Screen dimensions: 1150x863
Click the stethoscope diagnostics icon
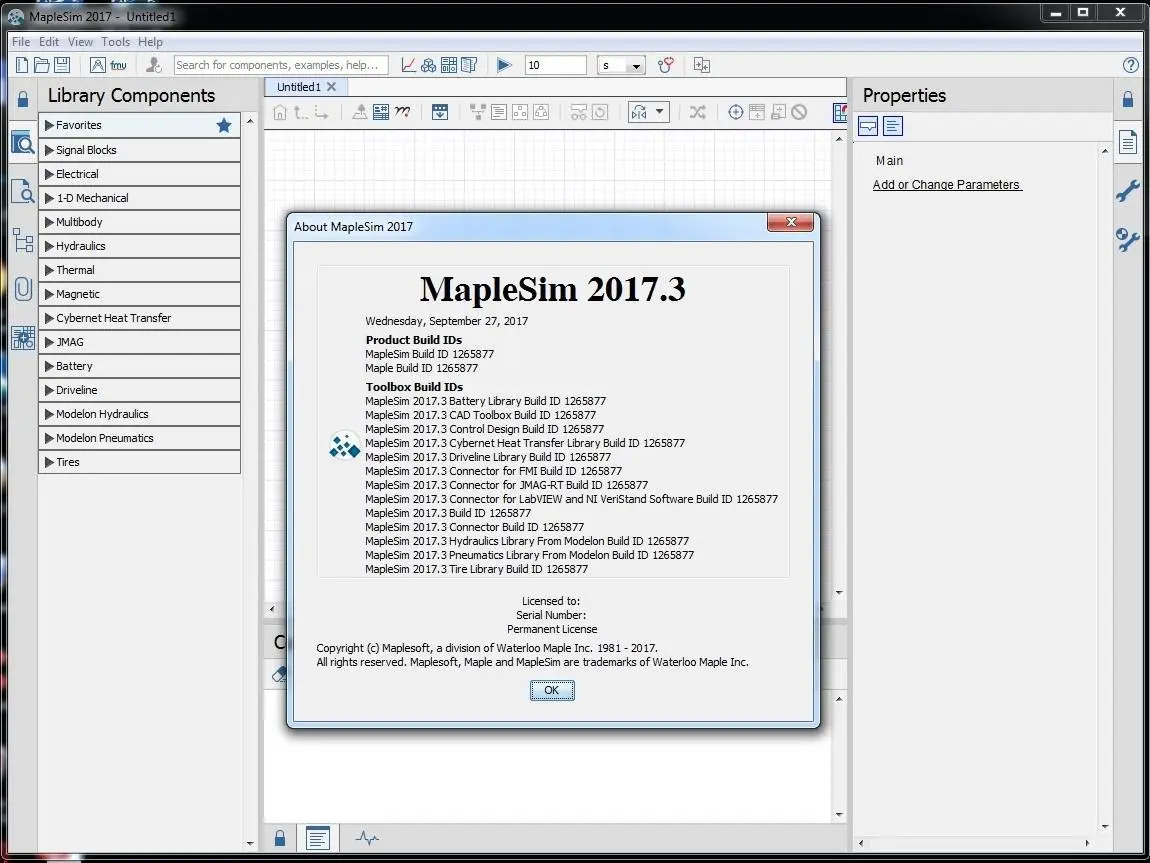click(665, 65)
